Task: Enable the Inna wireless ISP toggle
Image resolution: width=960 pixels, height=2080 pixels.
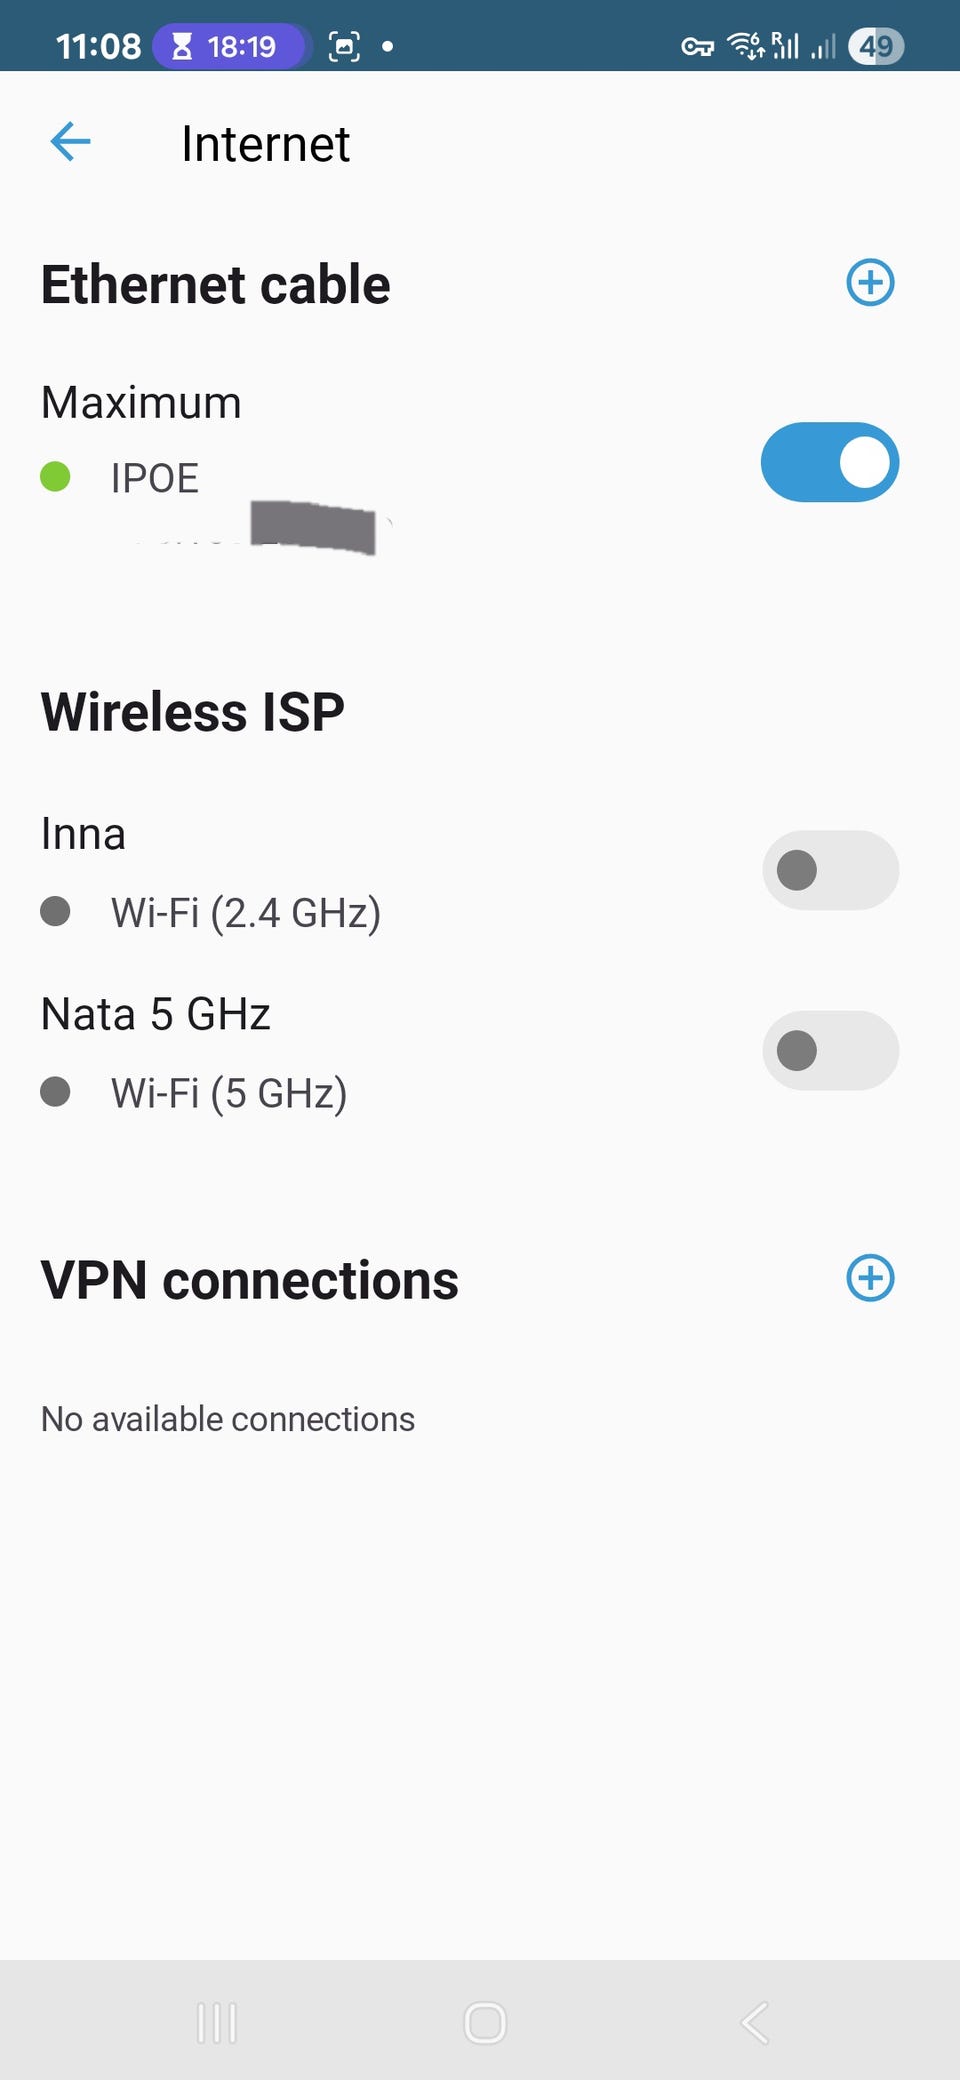Action: coord(830,870)
